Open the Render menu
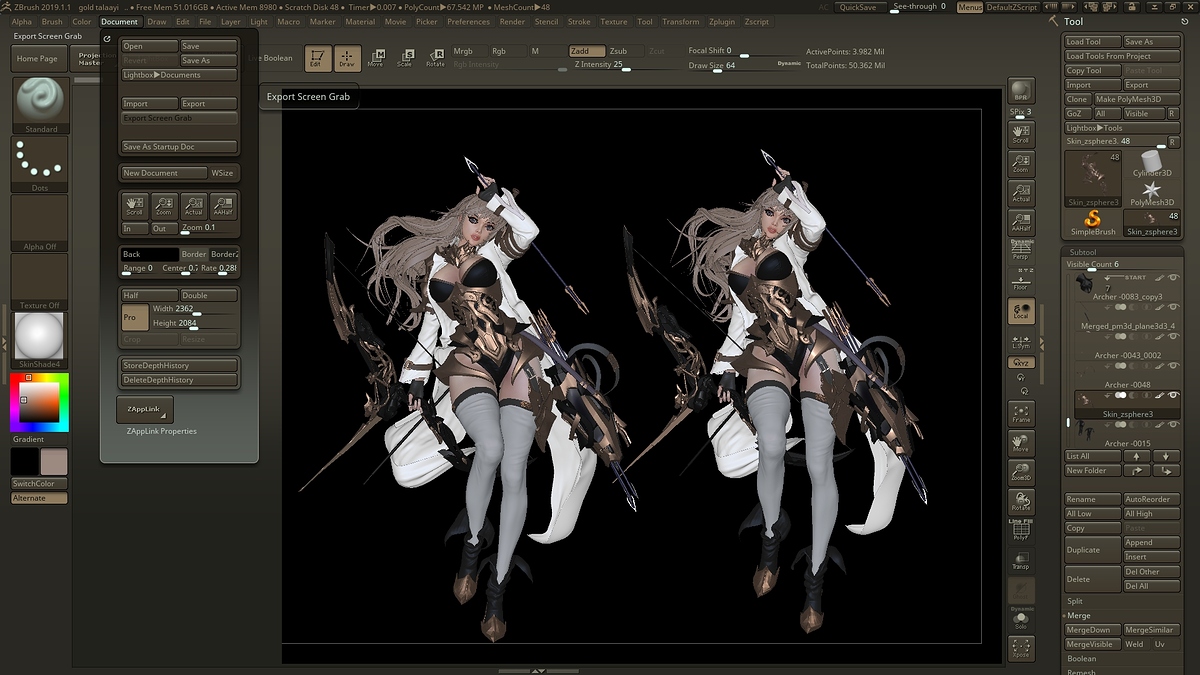1200x675 pixels. click(512, 21)
